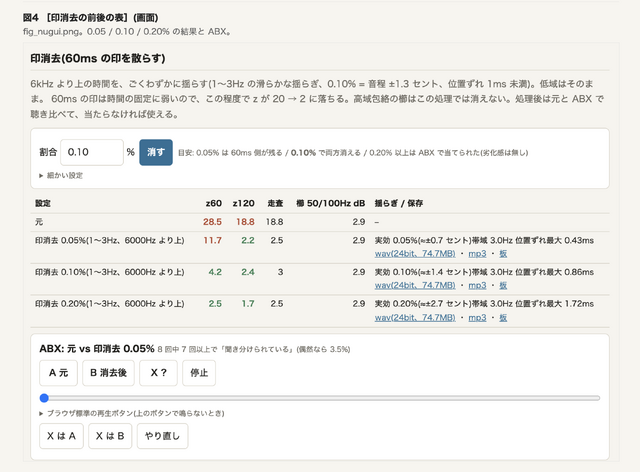Viewport: 640px width, 472px height.
Task: Reset the test with やり直し
Action: point(162,436)
